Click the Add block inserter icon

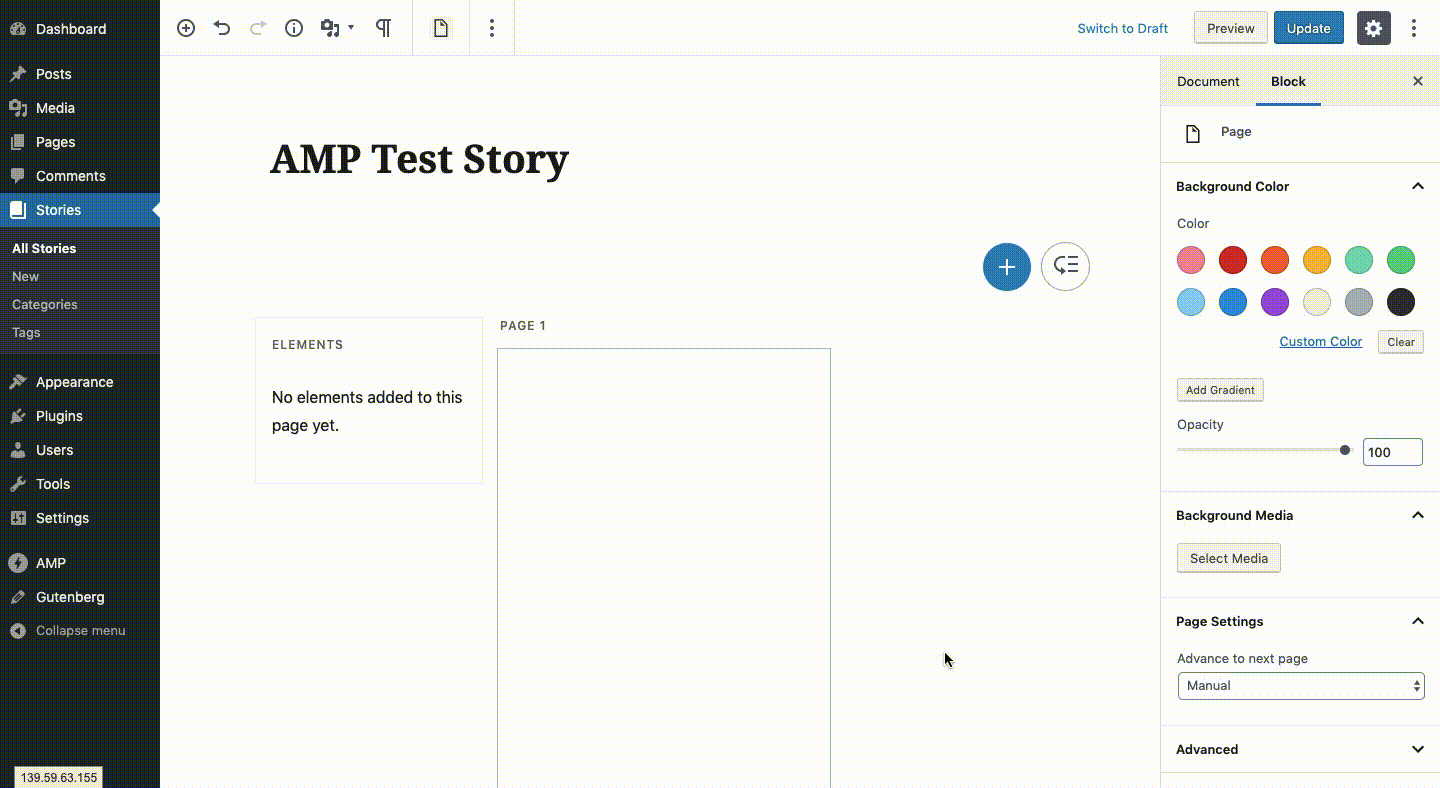tap(186, 28)
